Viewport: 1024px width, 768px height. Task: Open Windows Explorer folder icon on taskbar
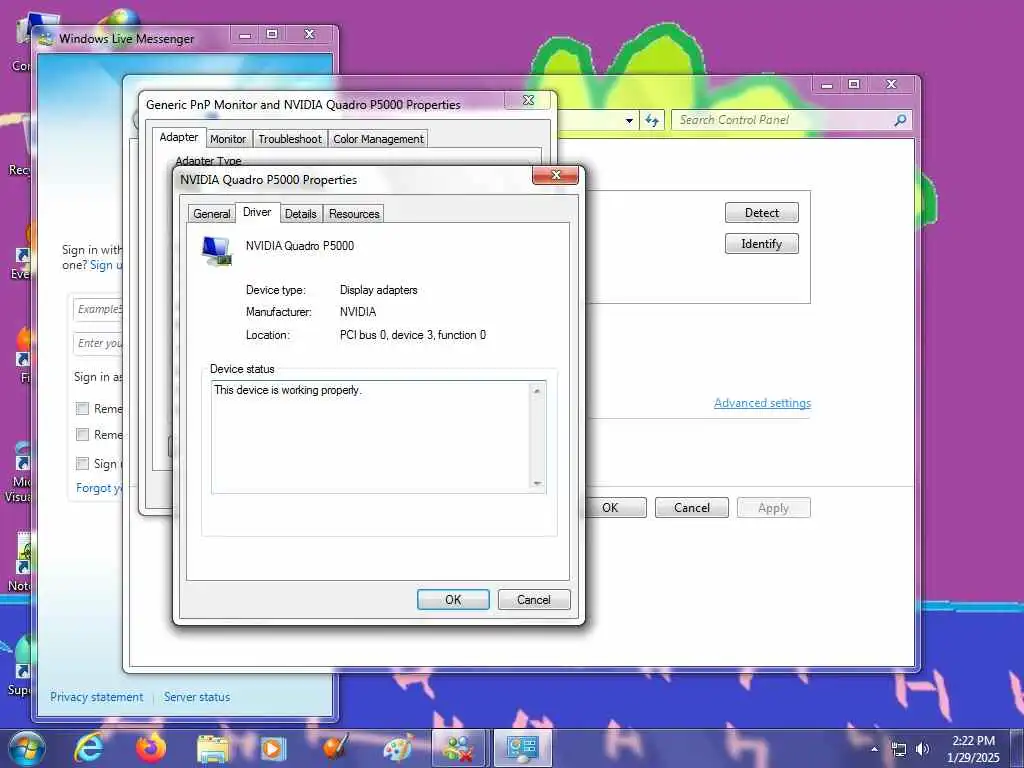coord(213,748)
